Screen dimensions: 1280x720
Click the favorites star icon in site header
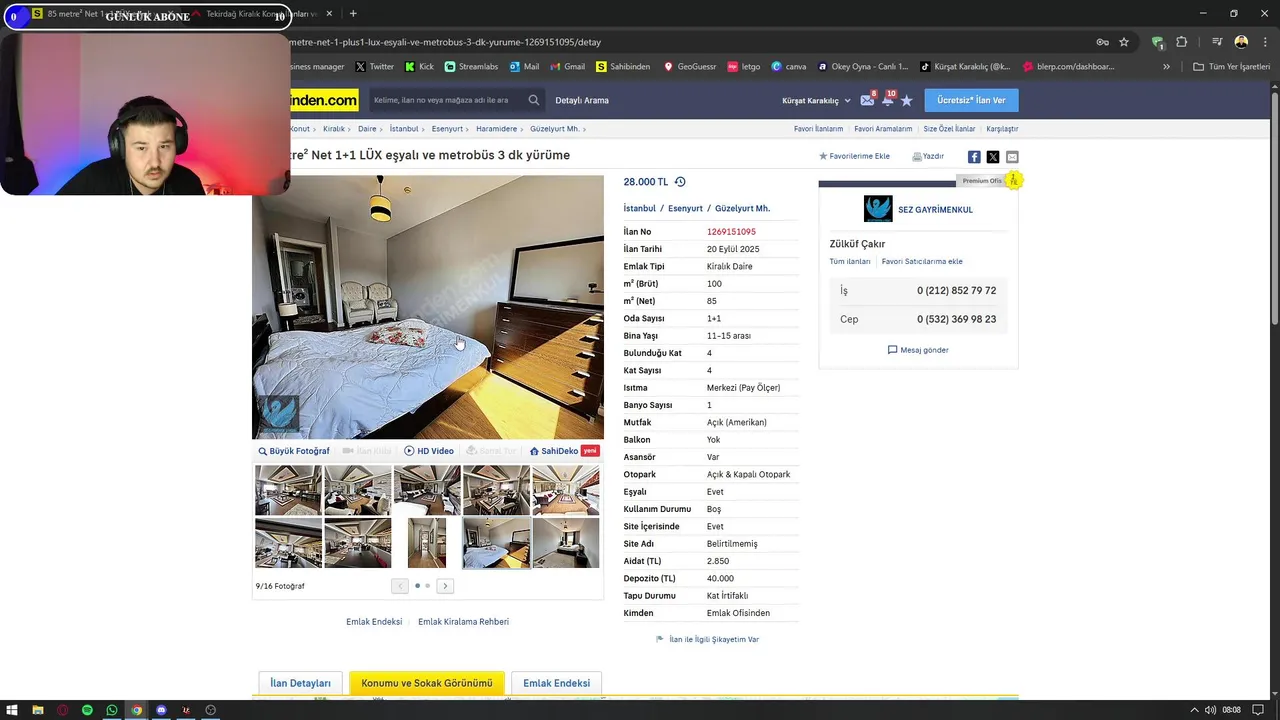click(907, 100)
